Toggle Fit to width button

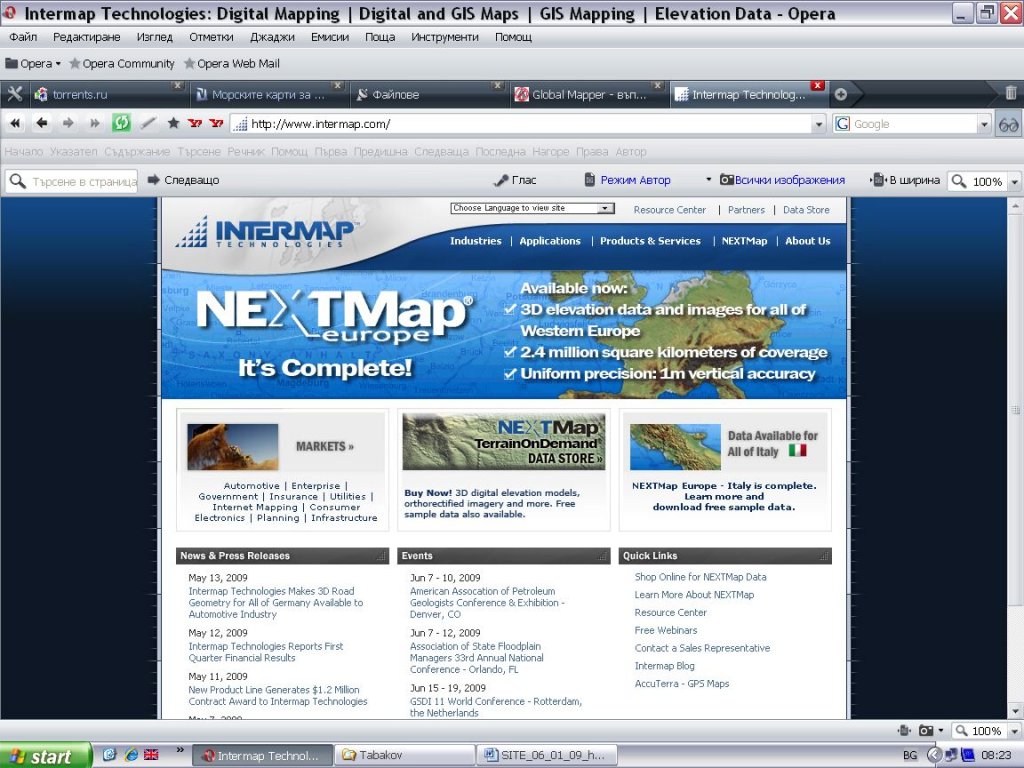point(906,180)
